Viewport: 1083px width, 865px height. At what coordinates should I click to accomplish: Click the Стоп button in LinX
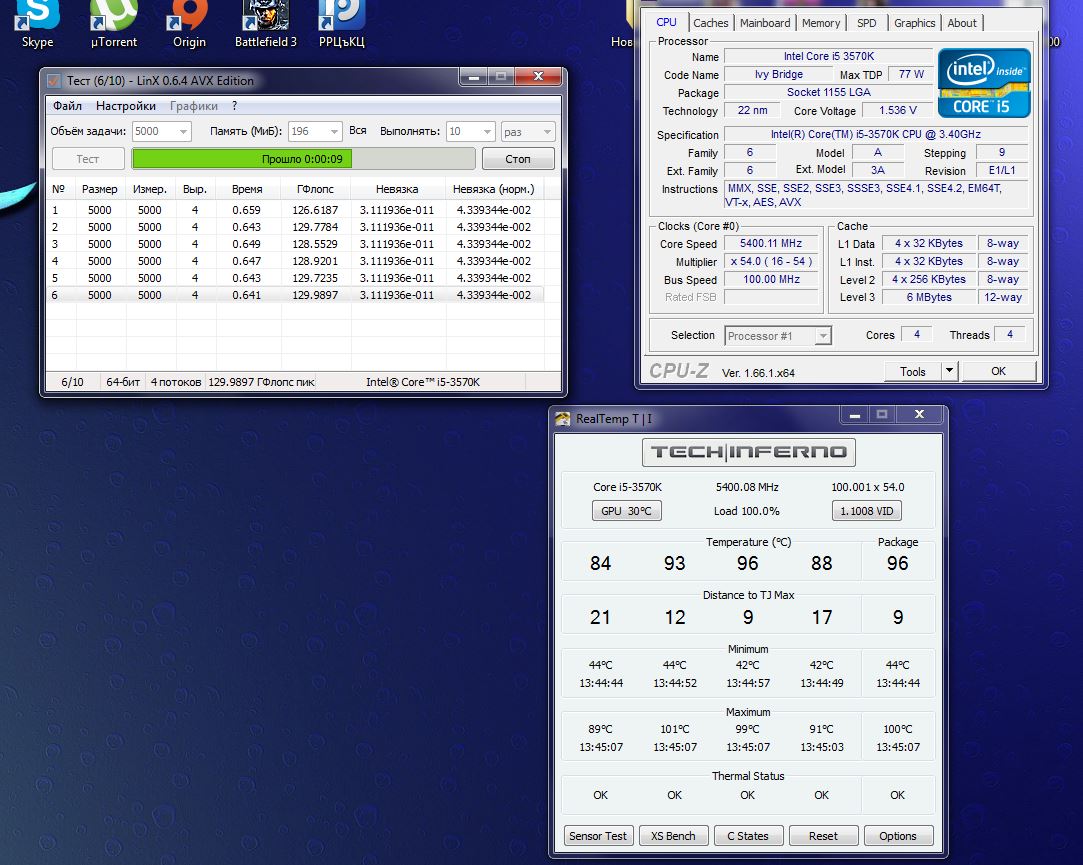(x=518, y=159)
